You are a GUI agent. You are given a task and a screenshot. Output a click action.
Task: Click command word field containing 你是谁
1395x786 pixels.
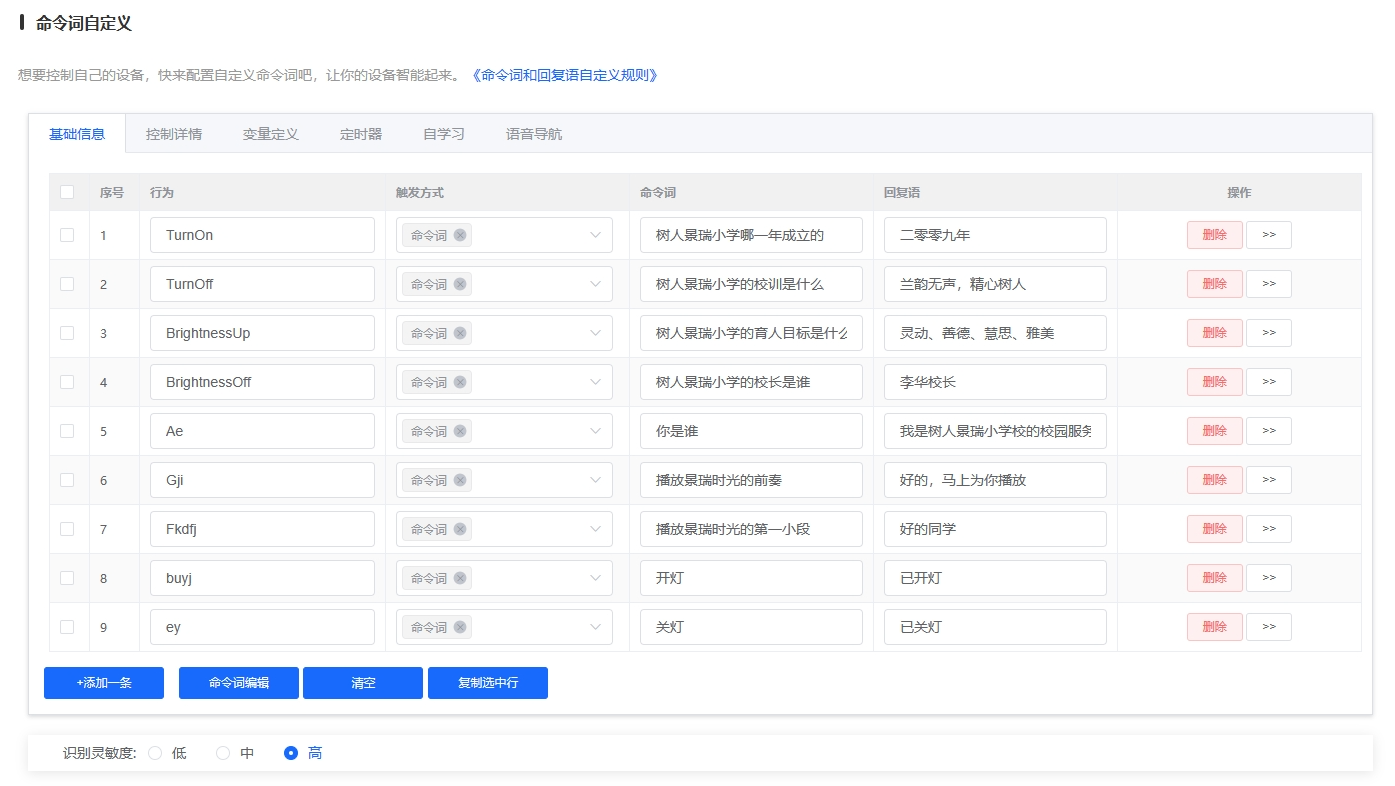[x=751, y=431]
